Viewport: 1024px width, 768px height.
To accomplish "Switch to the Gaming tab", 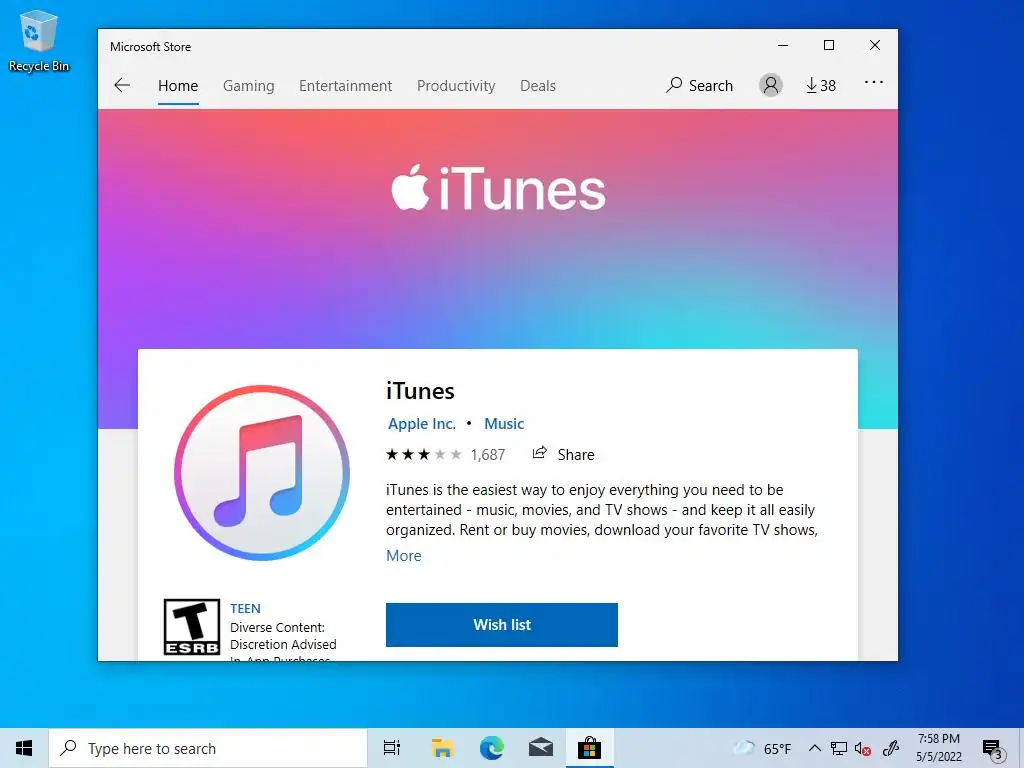I will tap(248, 86).
